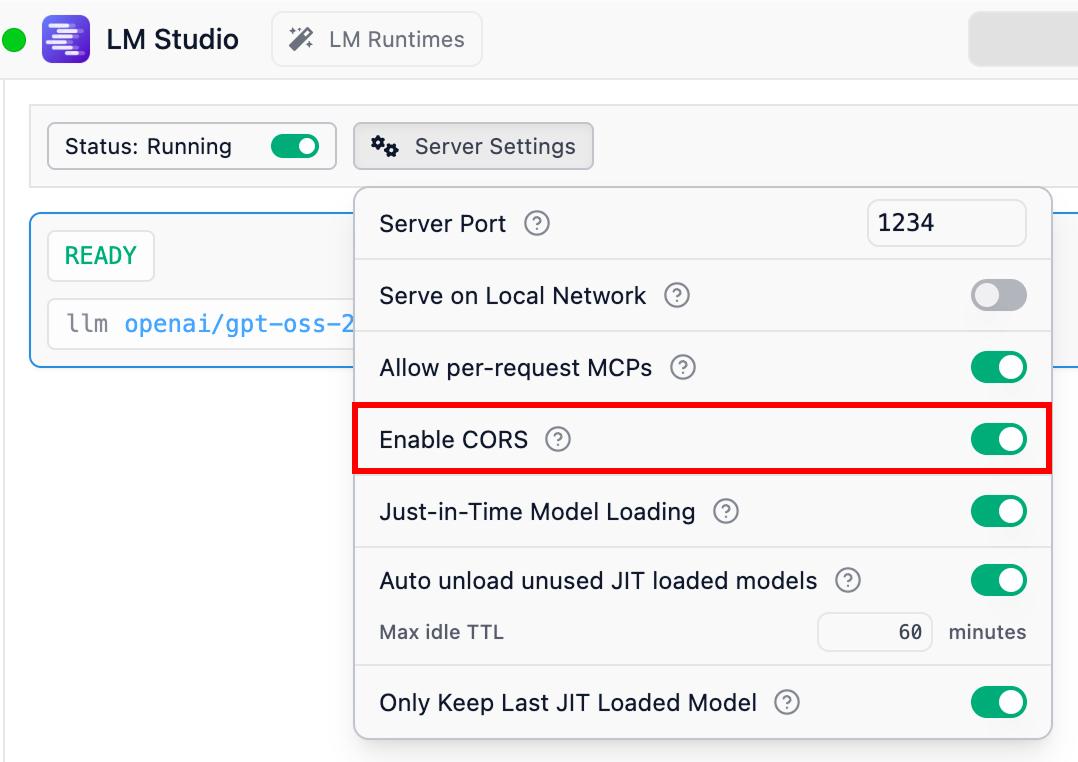The height and width of the screenshot is (762, 1078).
Task: Click the question mark next to Enable CORS
Action: click(558, 439)
